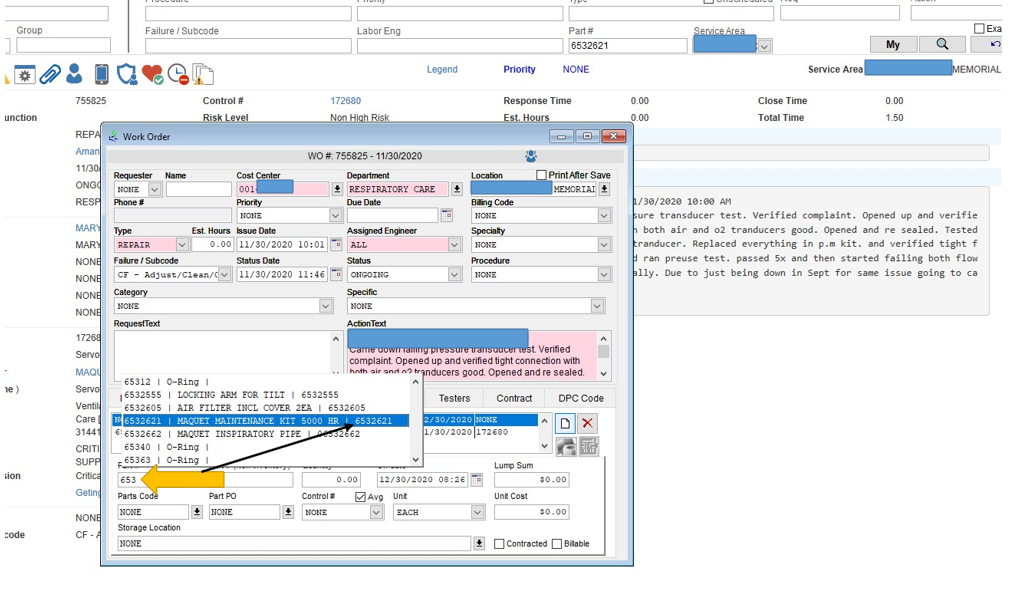Image resolution: width=1026 pixels, height=597 pixels.
Task: Click the part field containing 653
Action: pos(205,480)
